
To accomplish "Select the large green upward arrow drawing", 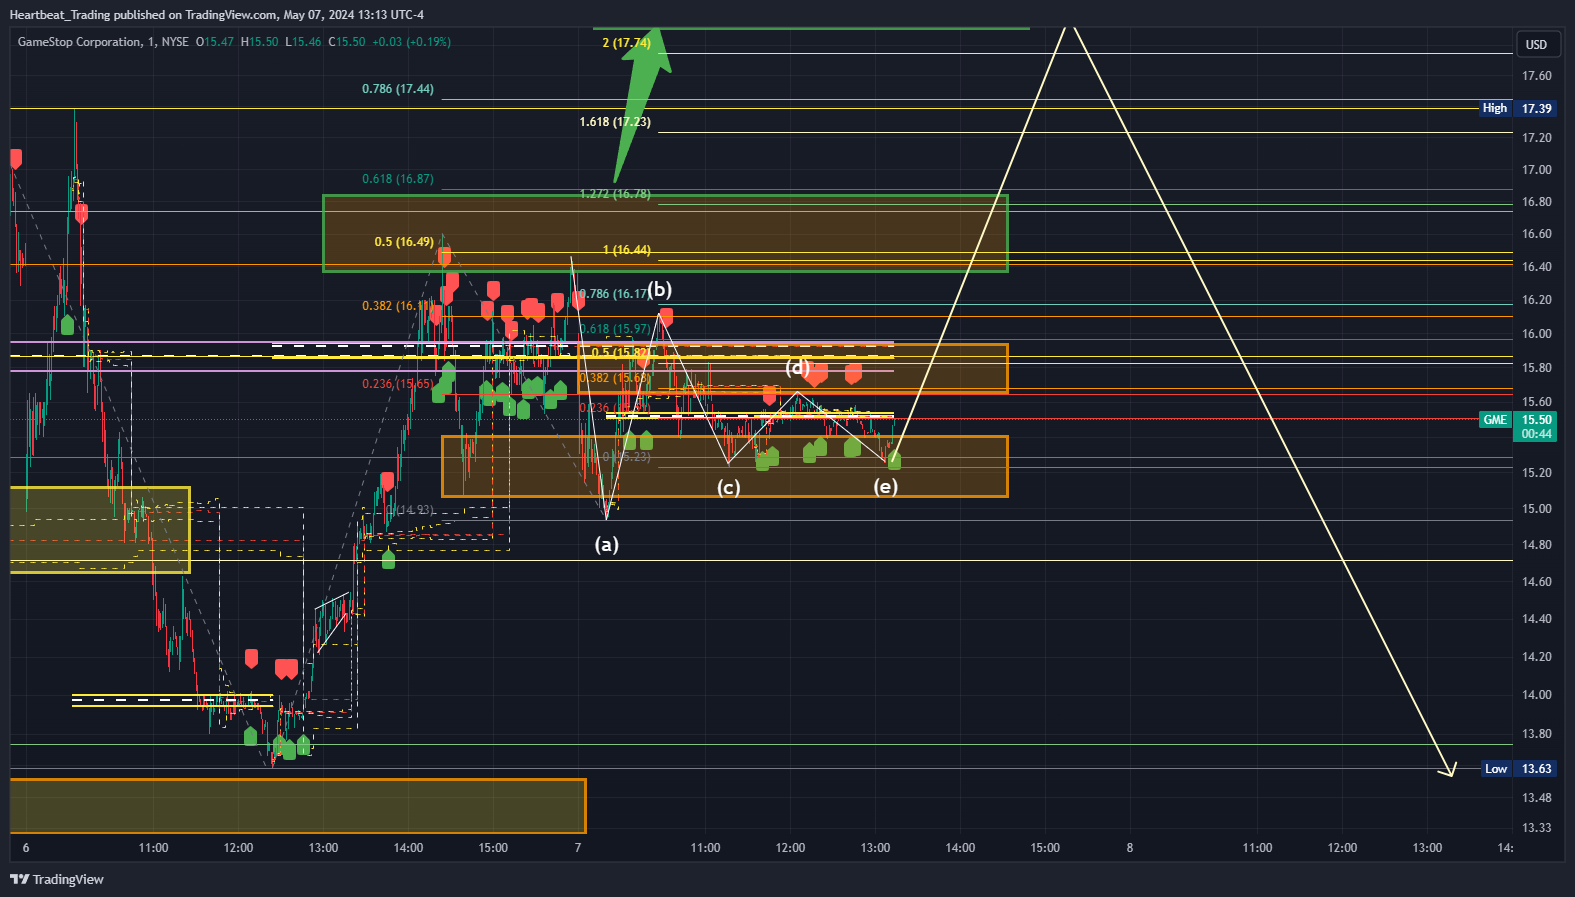I will (642, 105).
